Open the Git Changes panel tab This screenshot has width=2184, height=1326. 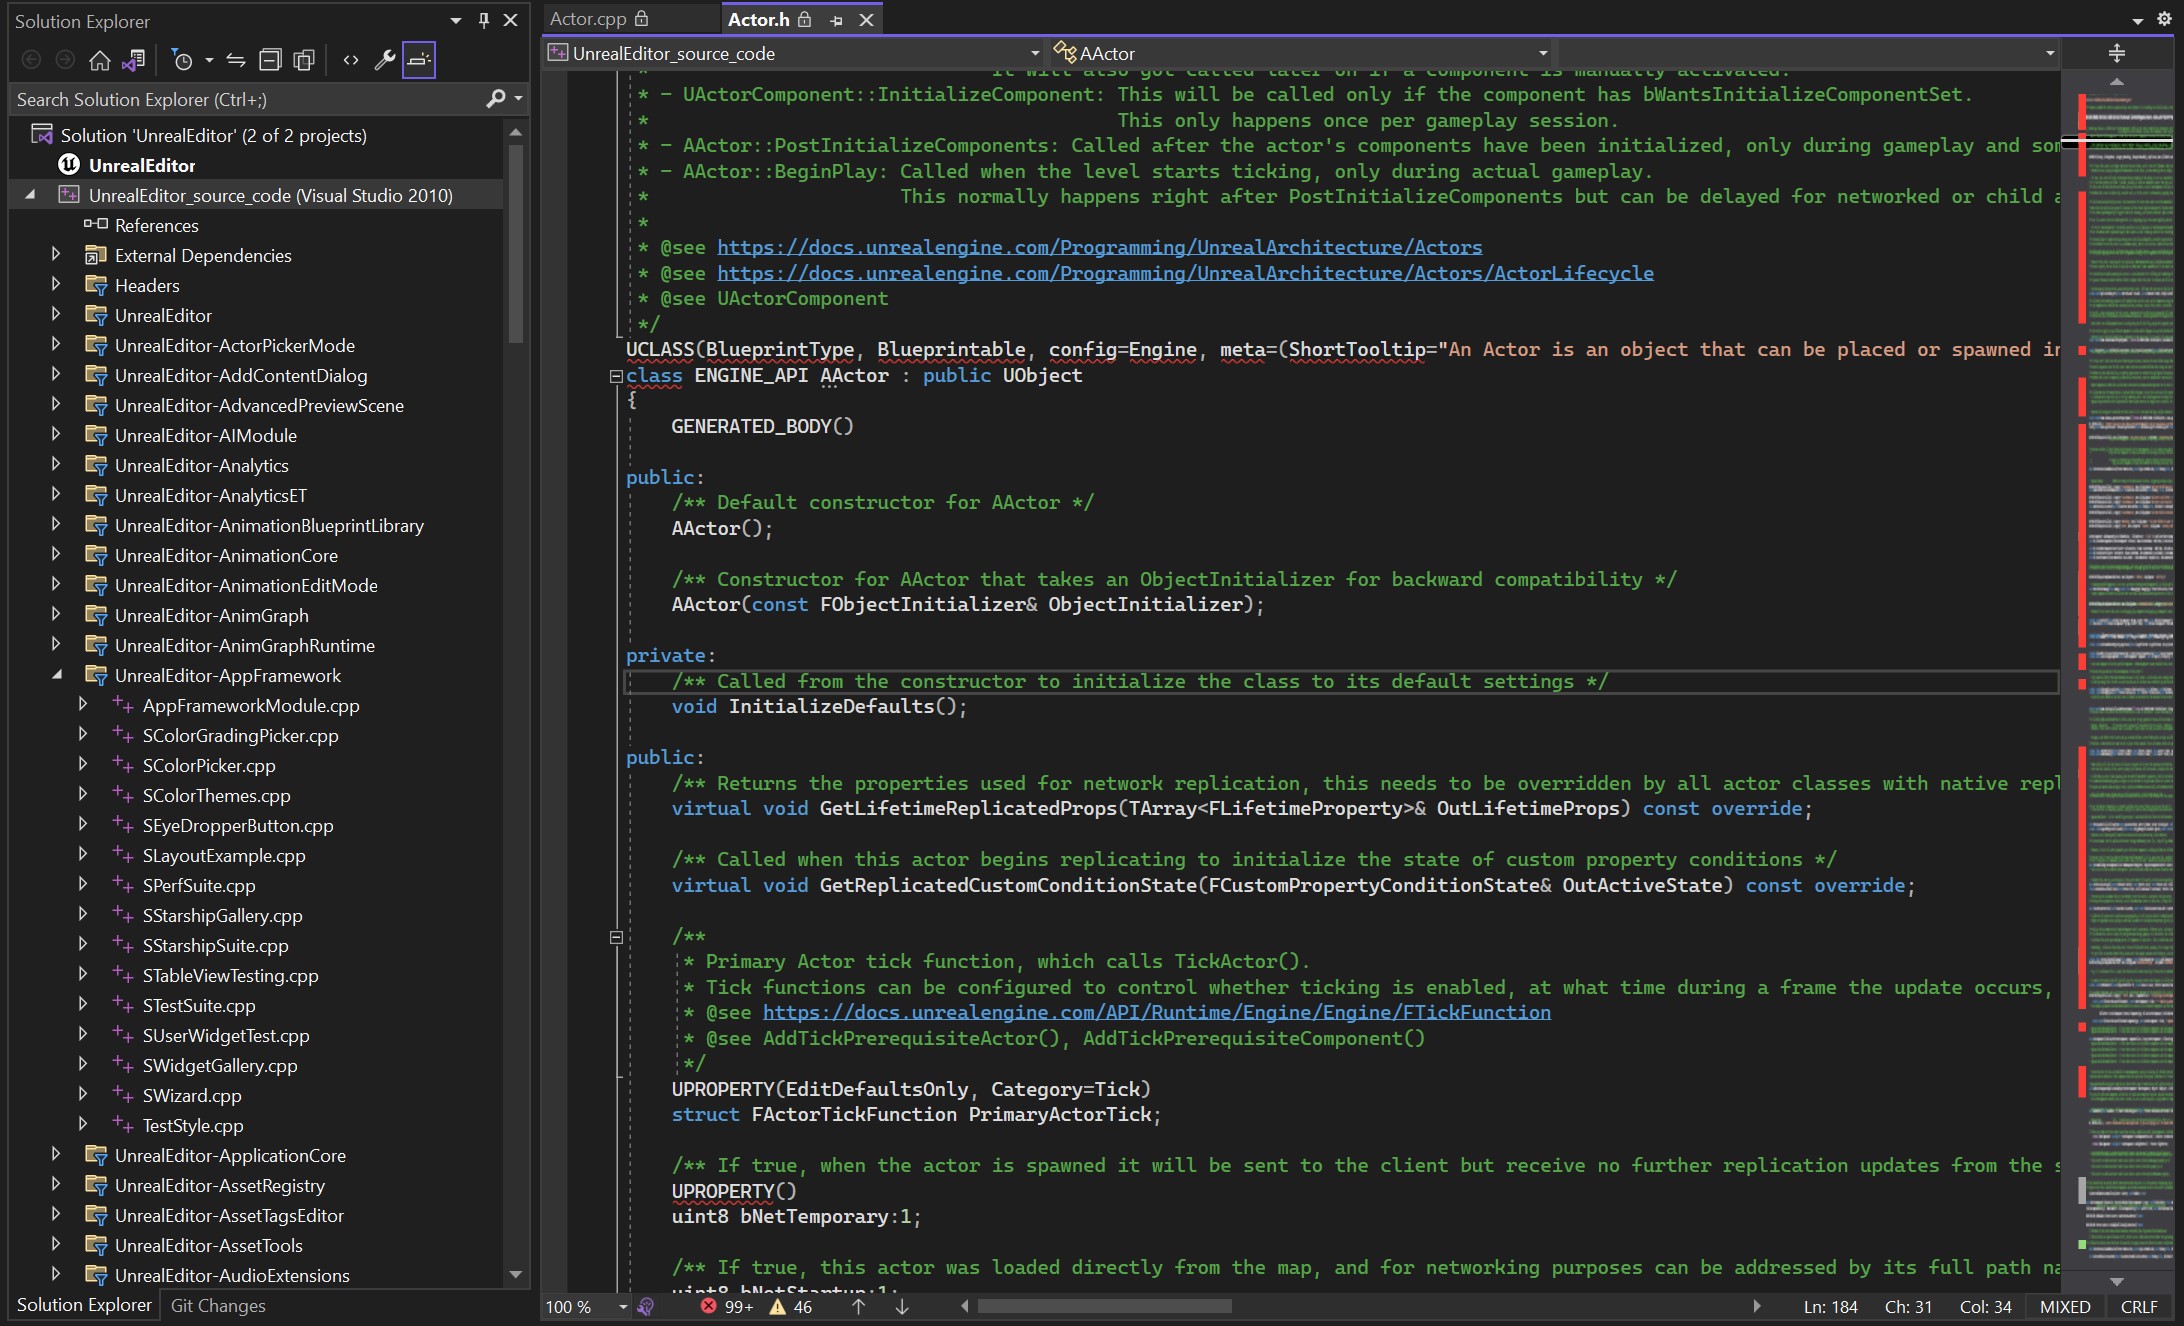click(217, 1306)
